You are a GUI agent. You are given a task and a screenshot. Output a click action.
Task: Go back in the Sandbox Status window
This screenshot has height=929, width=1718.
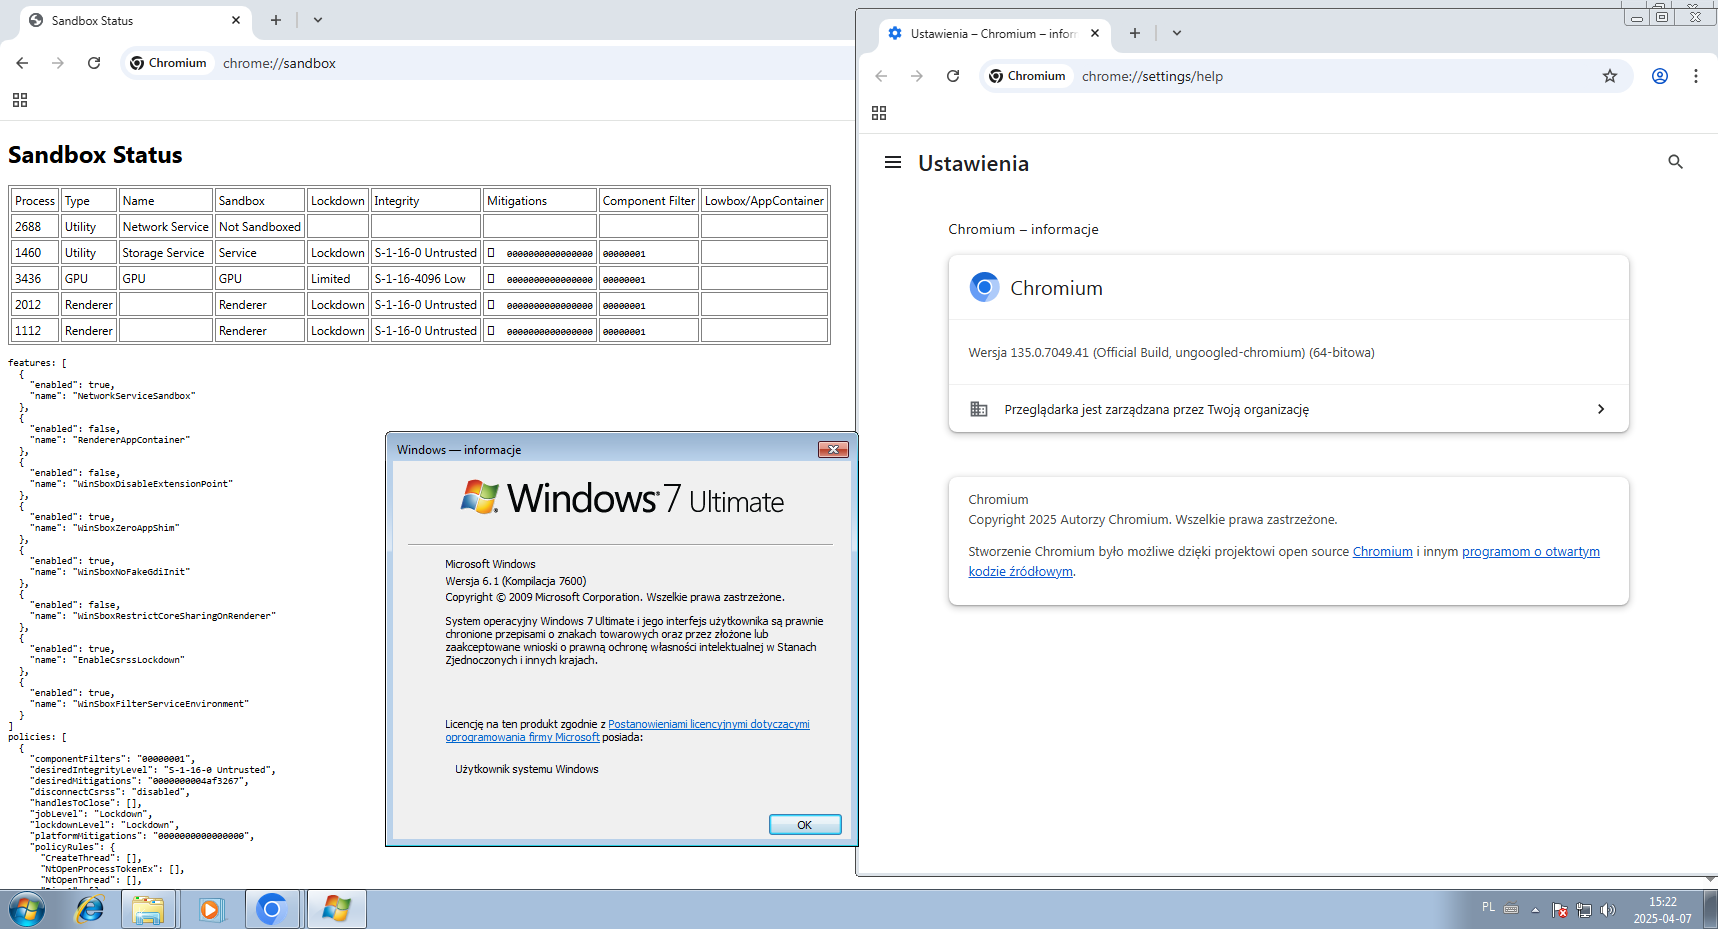[22, 63]
